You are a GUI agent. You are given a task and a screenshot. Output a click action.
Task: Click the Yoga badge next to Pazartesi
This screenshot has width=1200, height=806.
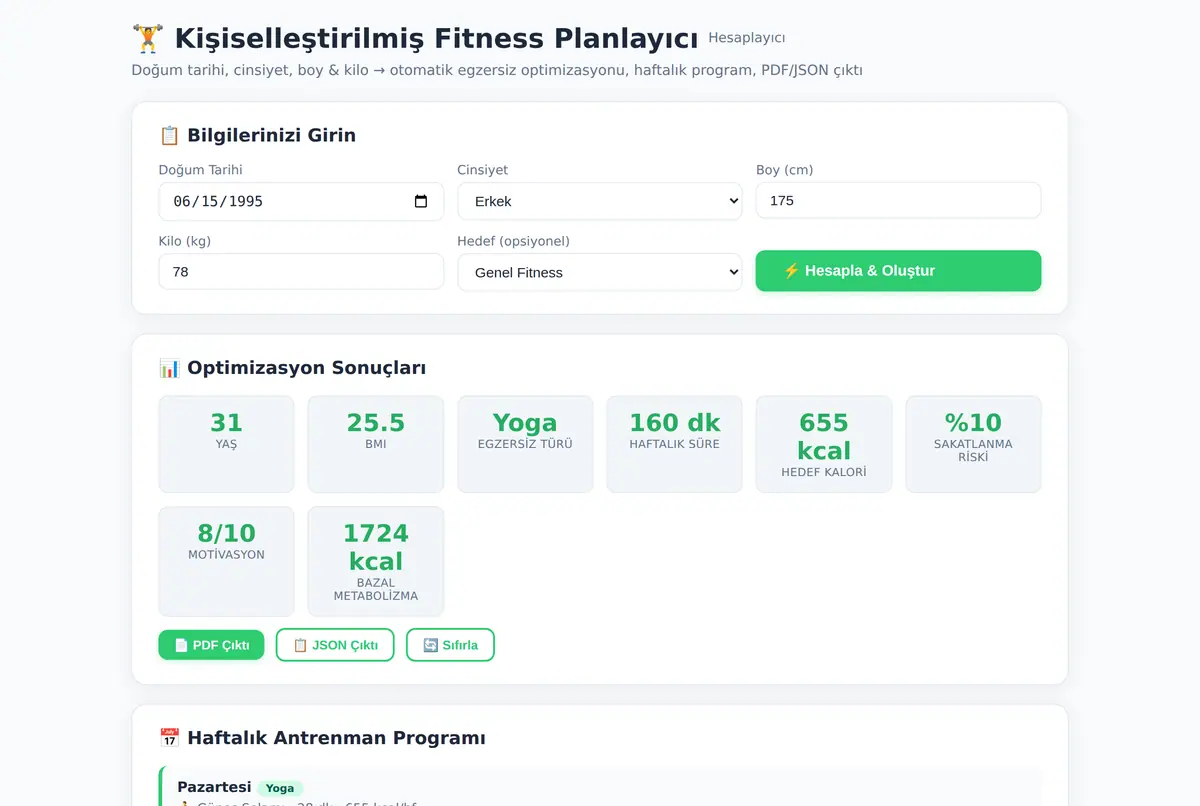(280, 788)
